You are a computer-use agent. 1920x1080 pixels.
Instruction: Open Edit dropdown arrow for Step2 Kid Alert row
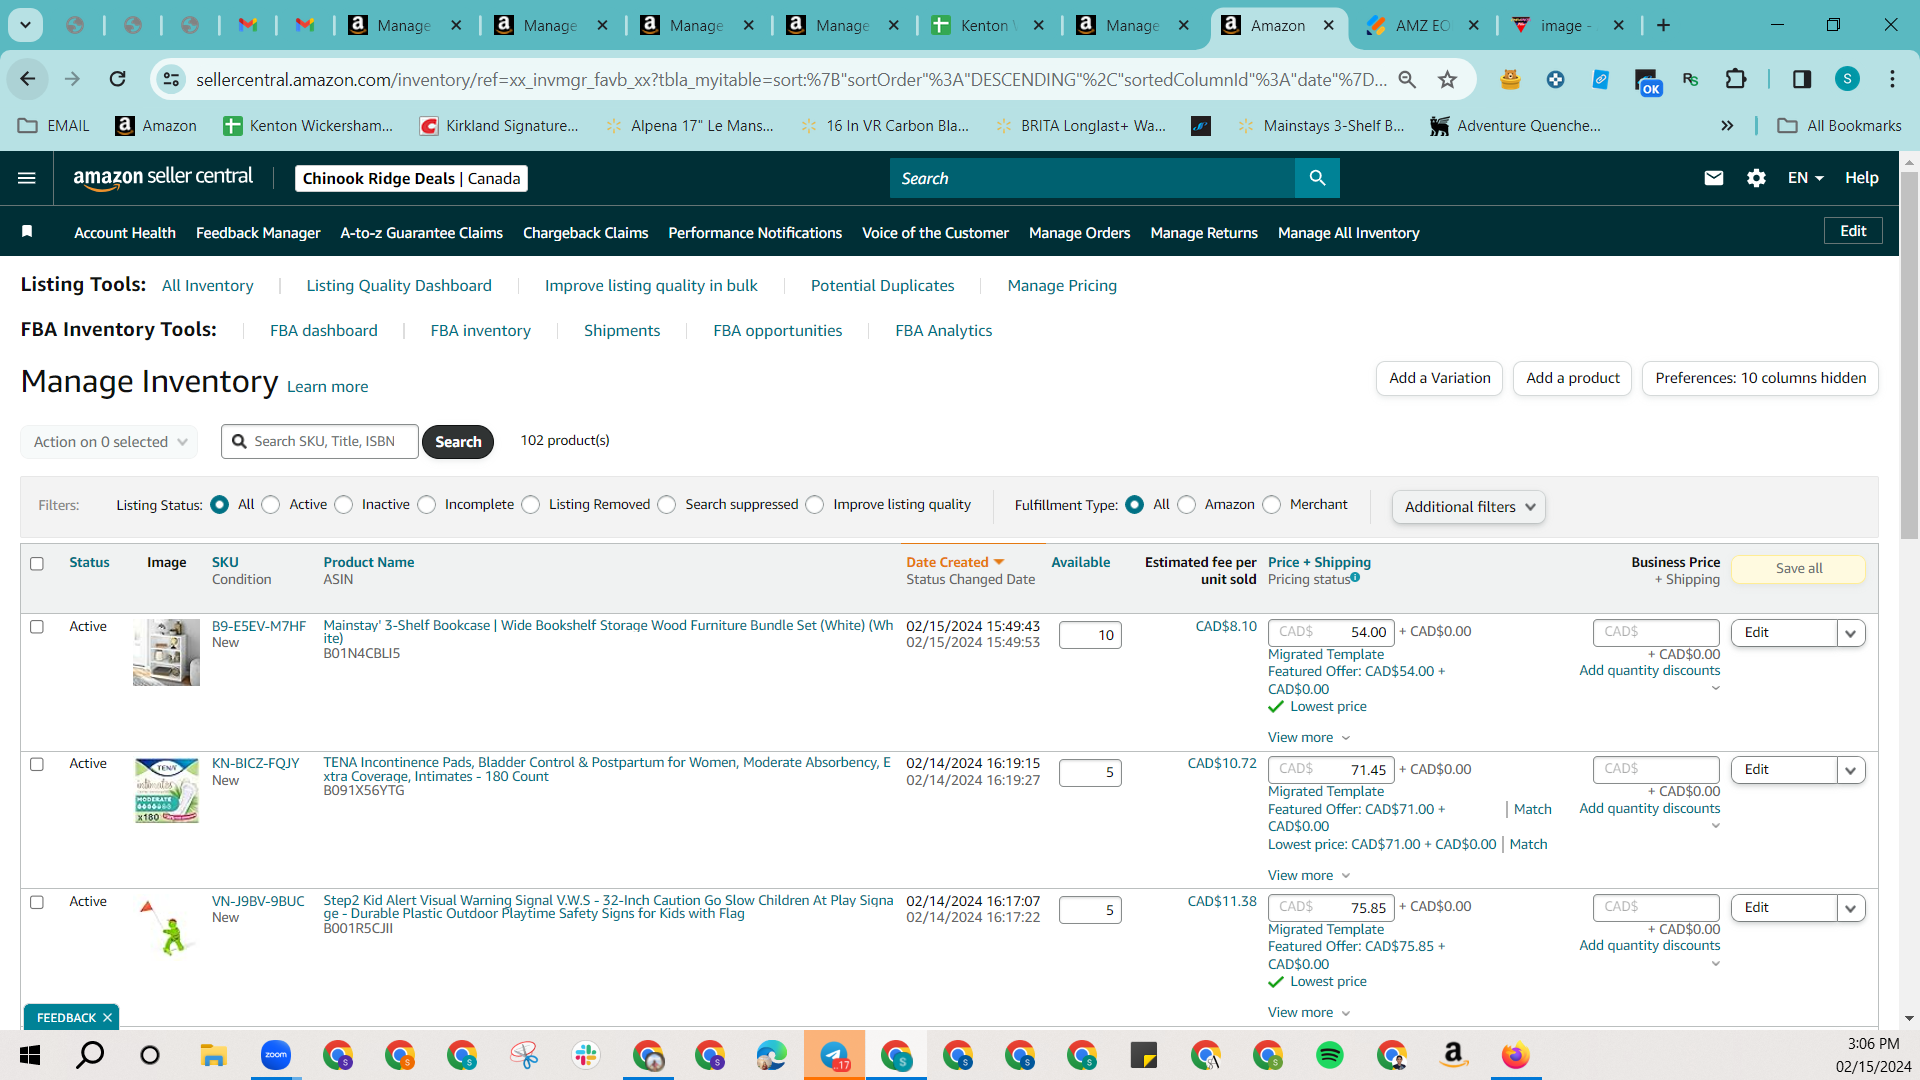1851,908
